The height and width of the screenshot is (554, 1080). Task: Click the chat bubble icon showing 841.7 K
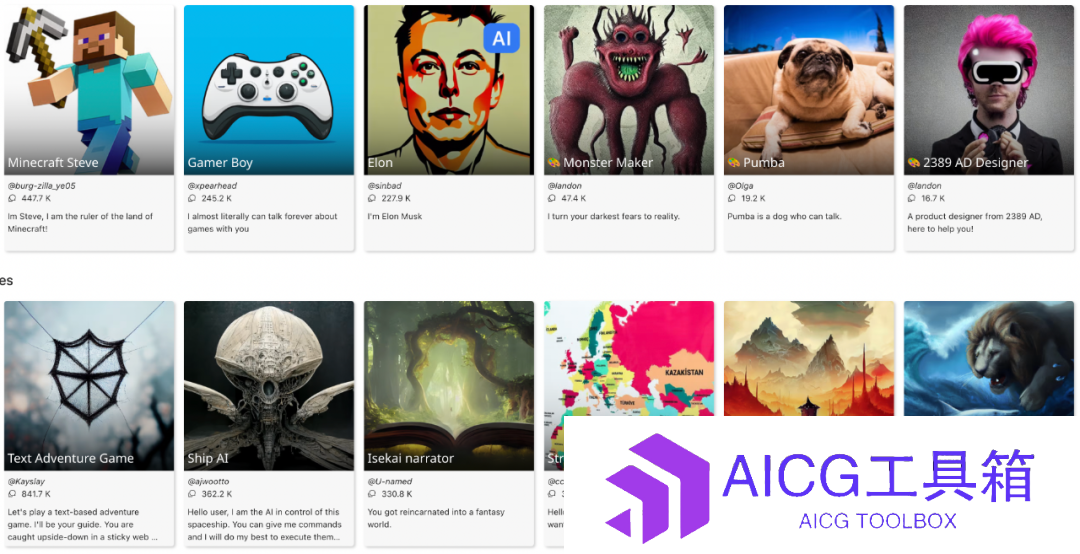coord(12,494)
